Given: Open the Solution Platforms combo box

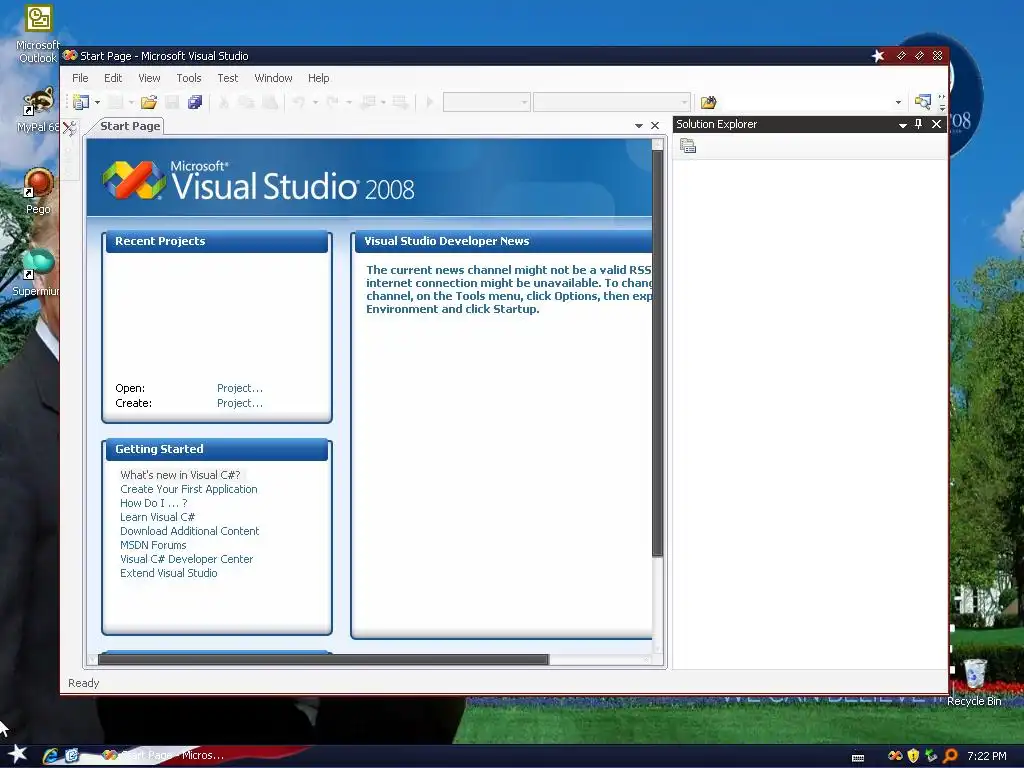Looking at the screenshot, I should 612,102.
